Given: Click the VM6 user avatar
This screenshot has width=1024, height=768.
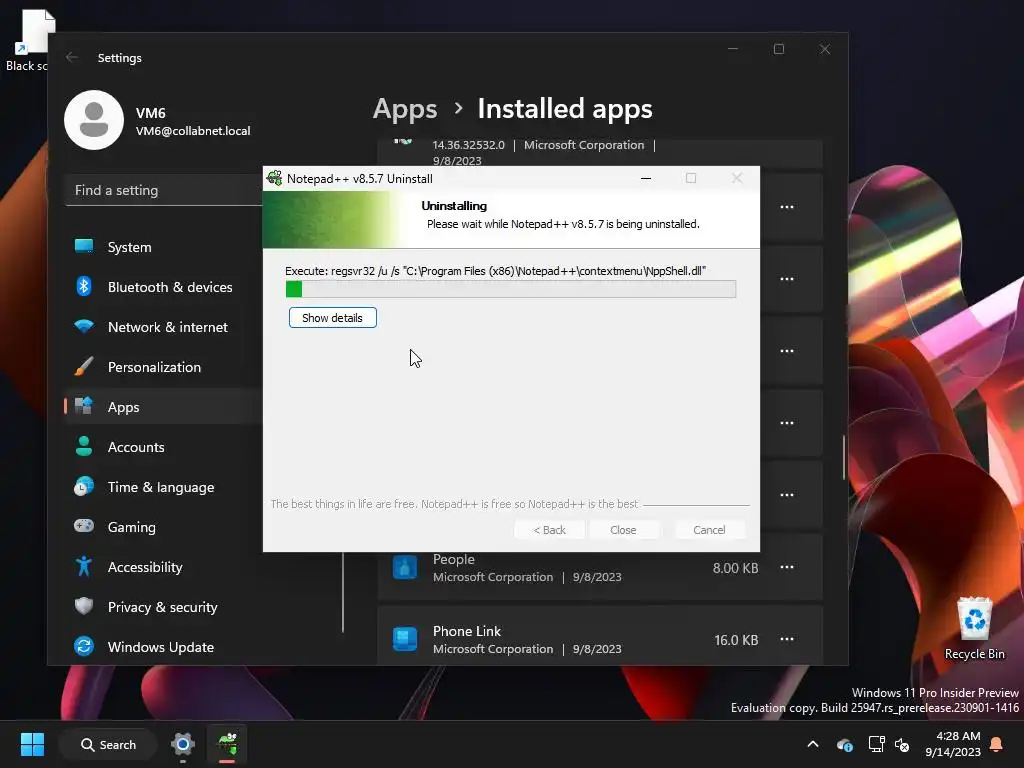Looking at the screenshot, I should click(x=94, y=120).
